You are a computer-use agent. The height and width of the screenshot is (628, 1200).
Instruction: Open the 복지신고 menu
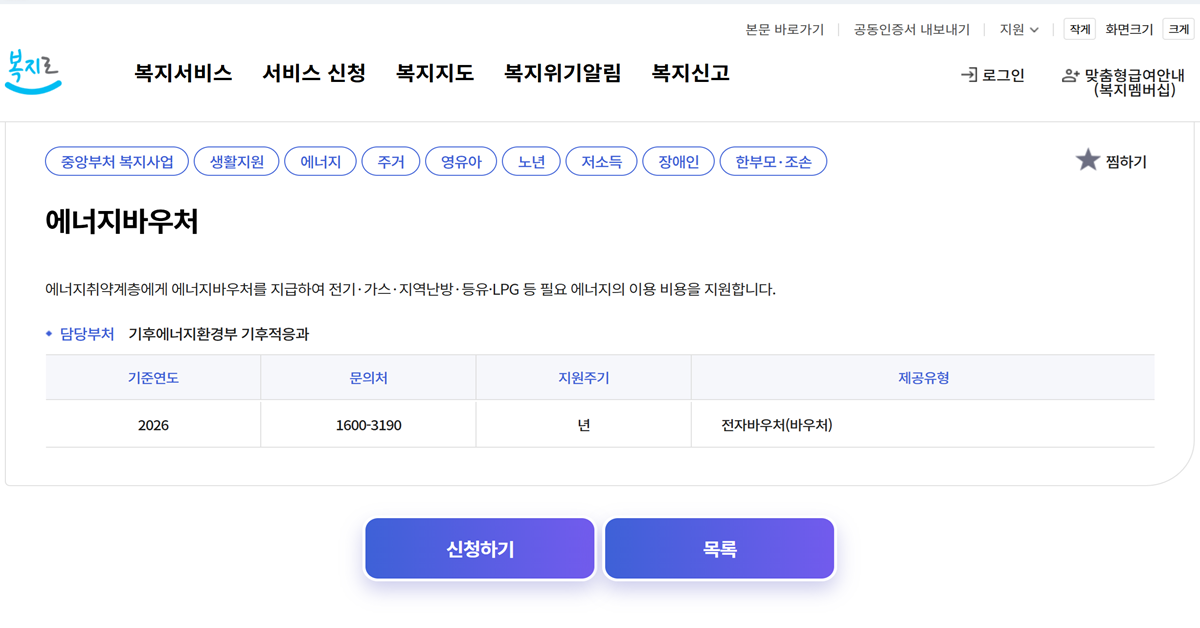(691, 73)
